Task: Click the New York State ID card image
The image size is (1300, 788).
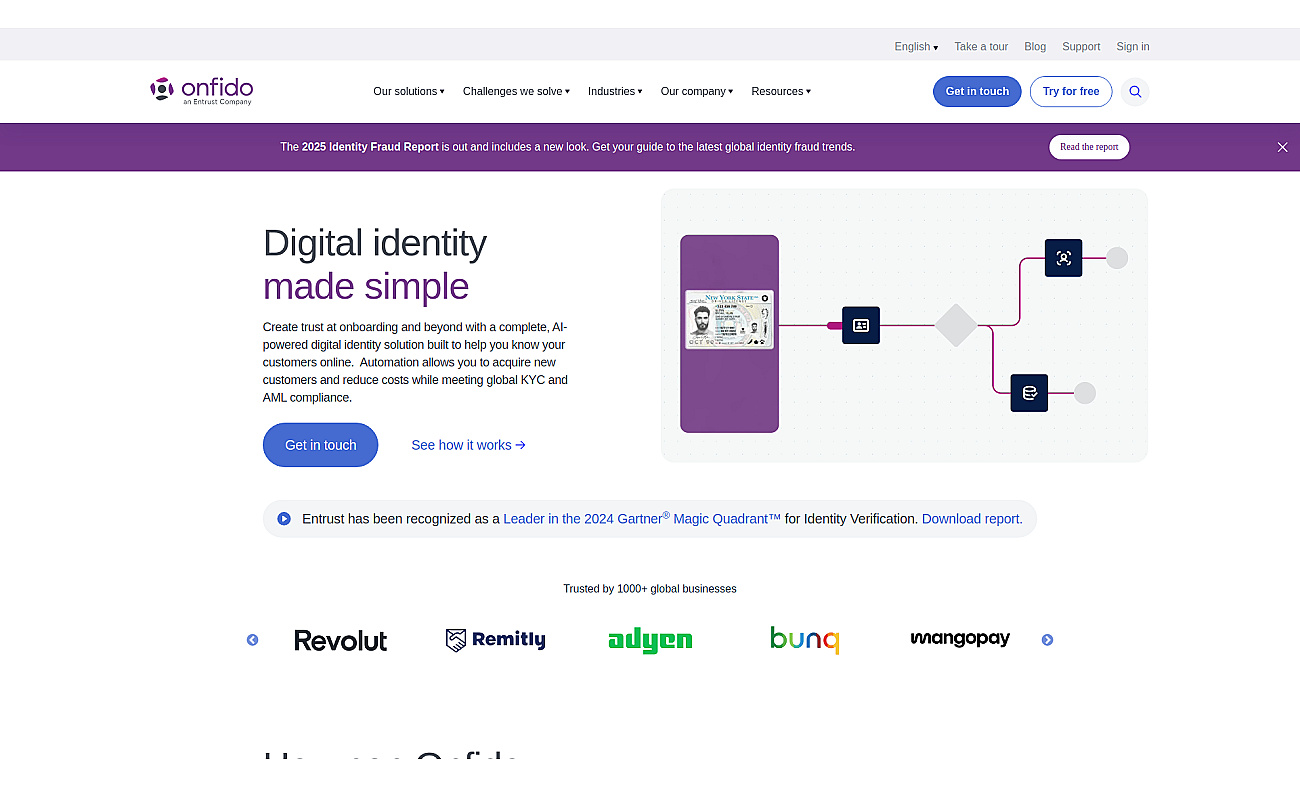Action: click(x=729, y=319)
